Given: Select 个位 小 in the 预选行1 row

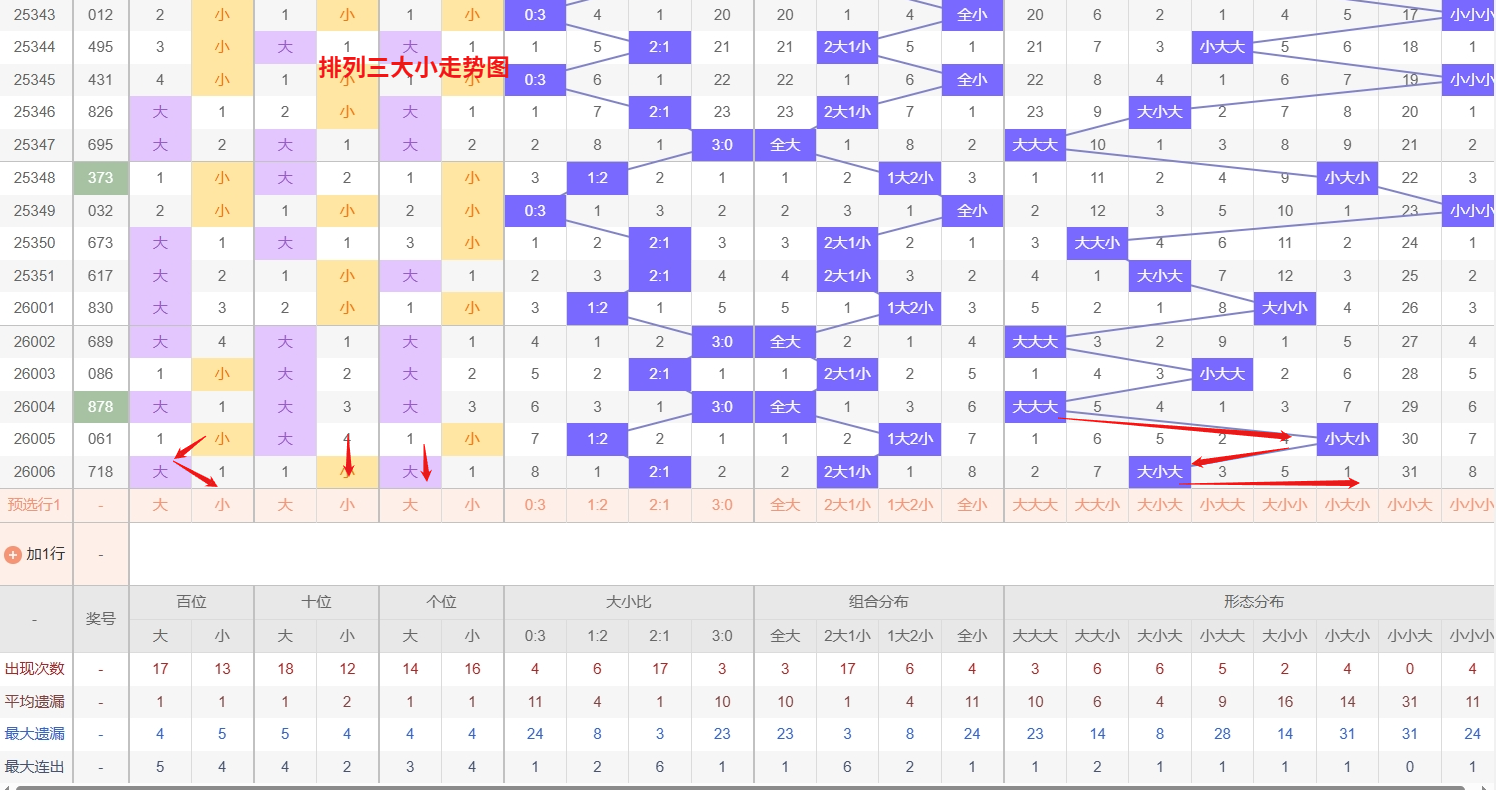Looking at the screenshot, I should 472,505.
